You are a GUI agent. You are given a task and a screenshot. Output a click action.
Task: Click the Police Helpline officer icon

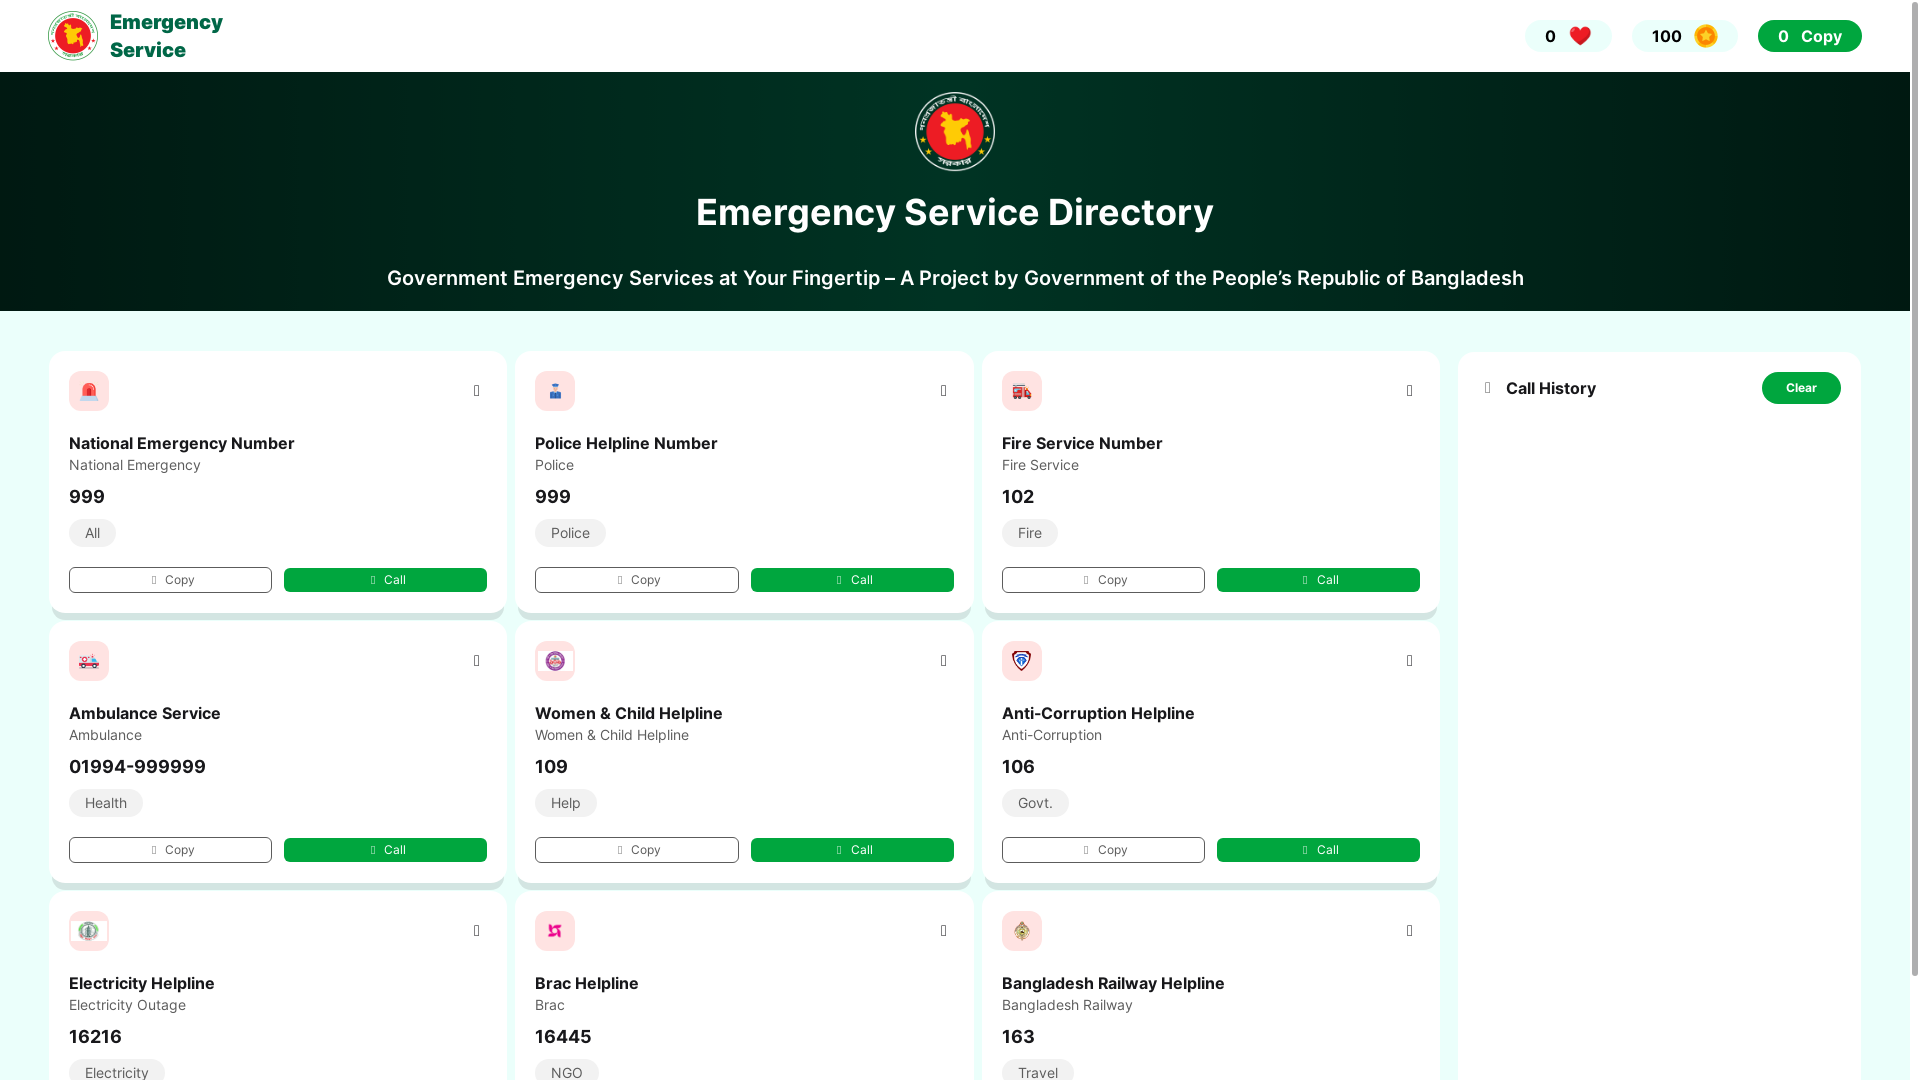point(555,391)
